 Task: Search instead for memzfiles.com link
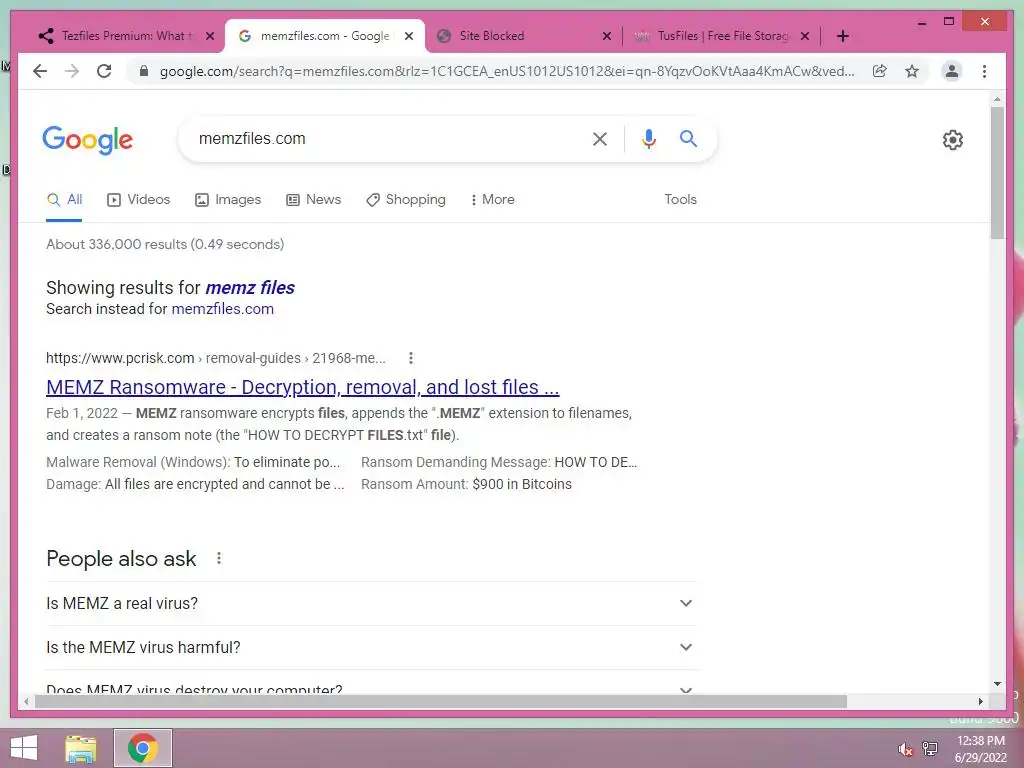point(222,309)
